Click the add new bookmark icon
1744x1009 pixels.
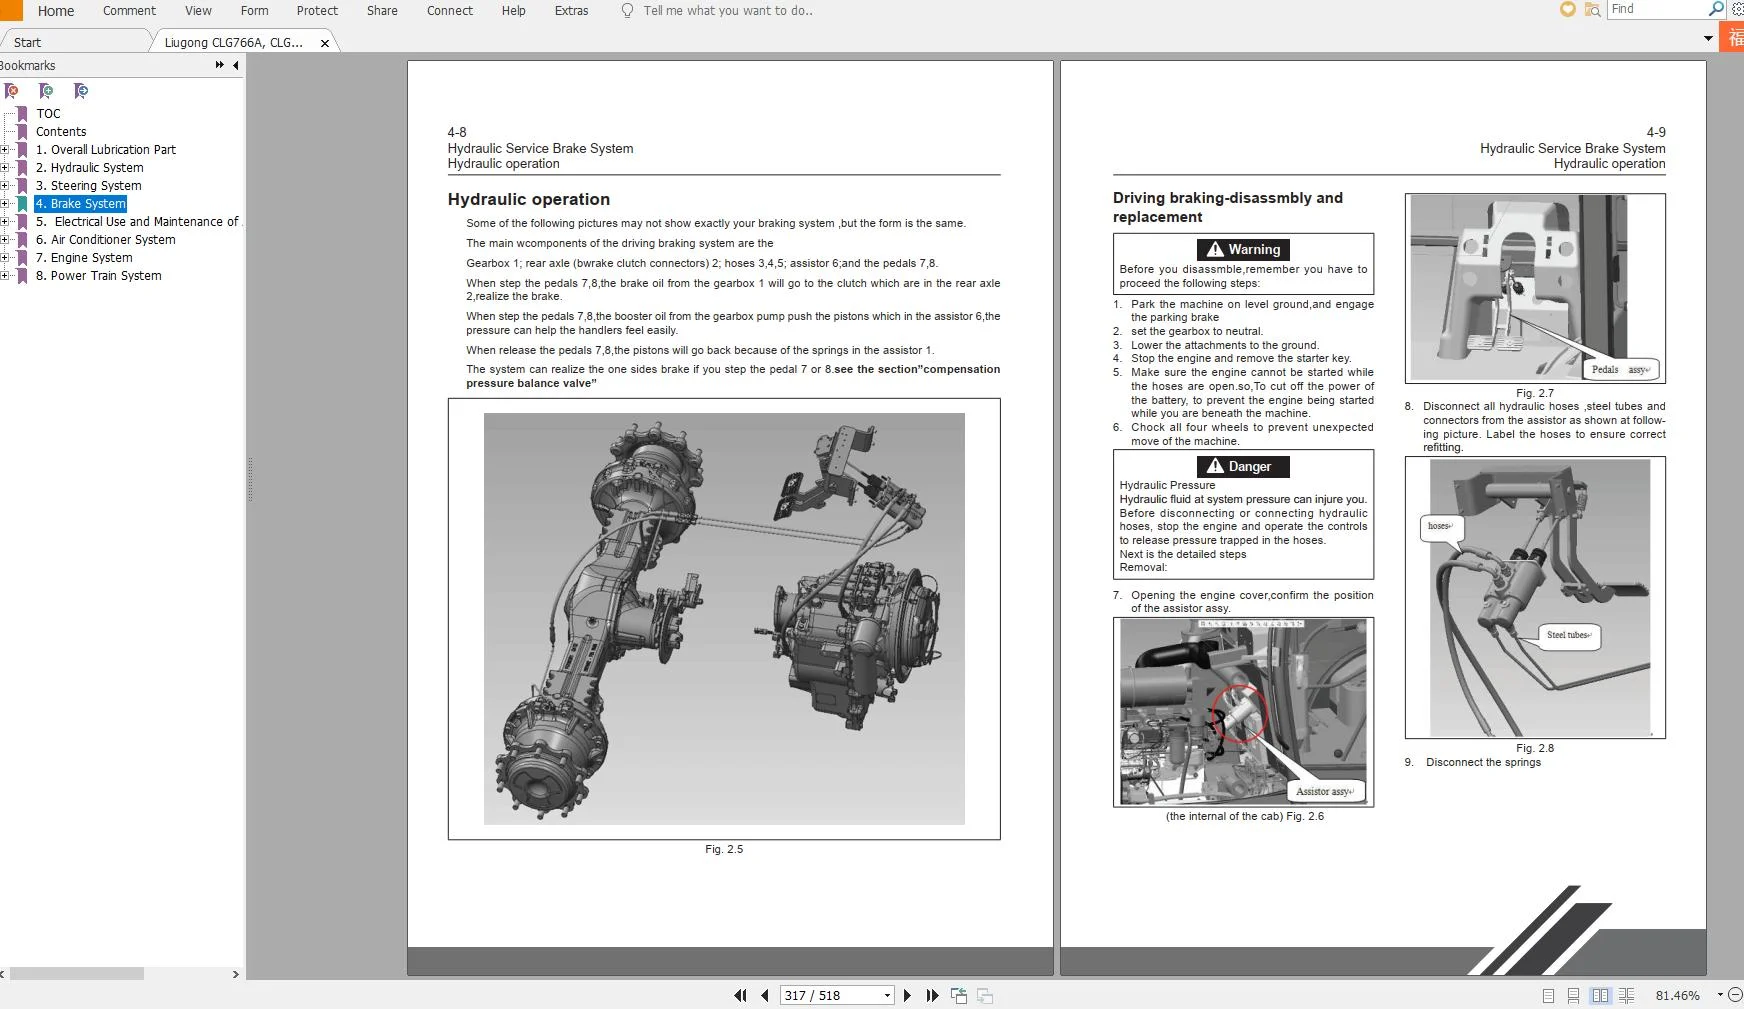pyautogui.click(x=46, y=91)
